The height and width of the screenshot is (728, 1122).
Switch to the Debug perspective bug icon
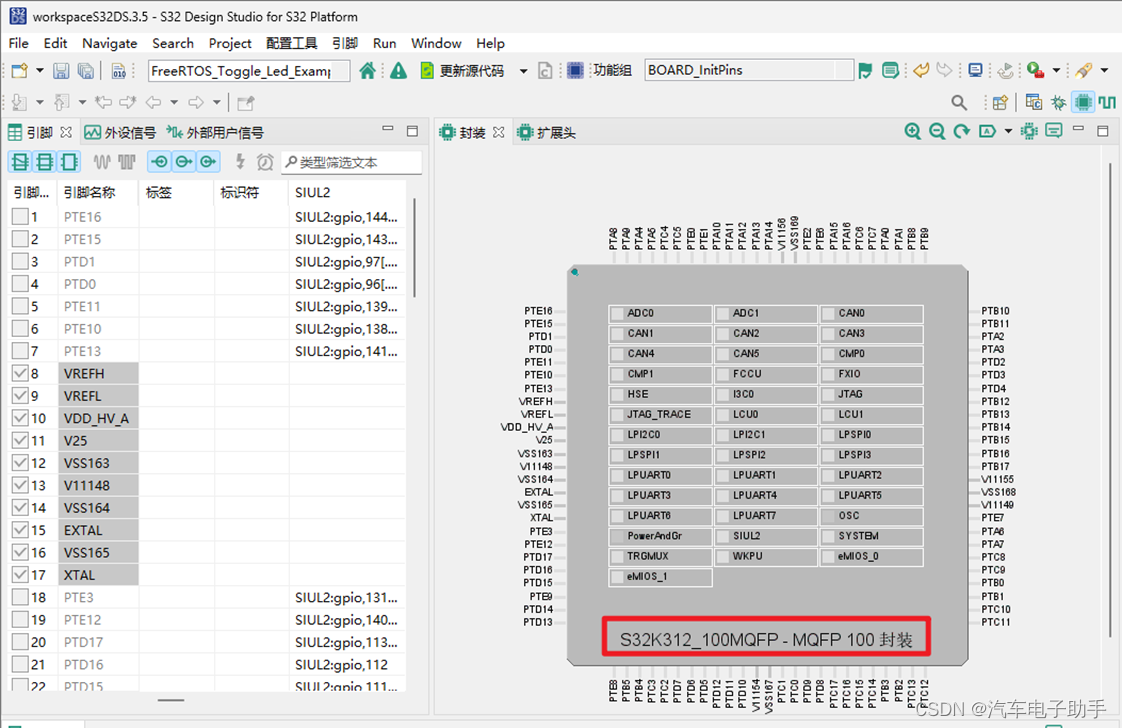[1058, 102]
